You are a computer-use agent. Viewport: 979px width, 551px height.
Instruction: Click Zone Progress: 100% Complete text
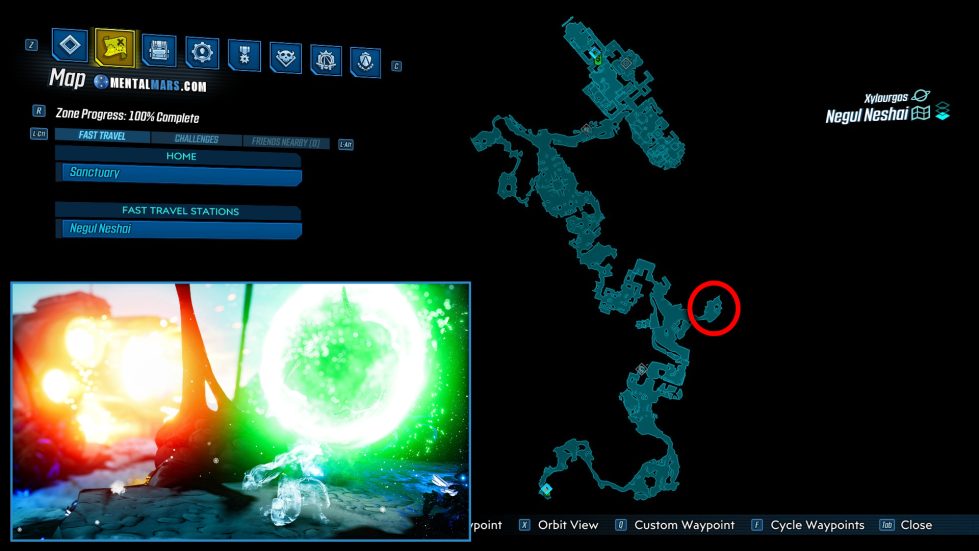click(127, 115)
